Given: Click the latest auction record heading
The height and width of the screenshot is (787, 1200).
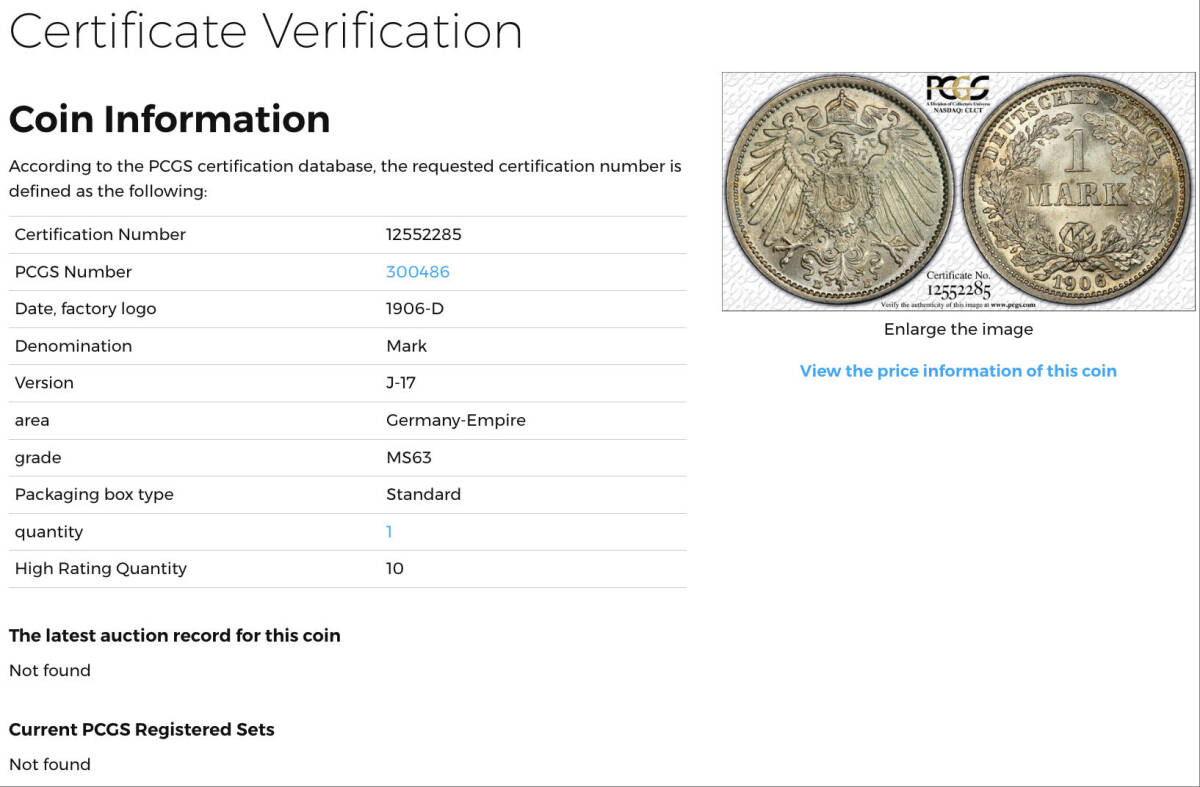Looking at the screenshot, I should pyautogui.click(x=174, y=636).
